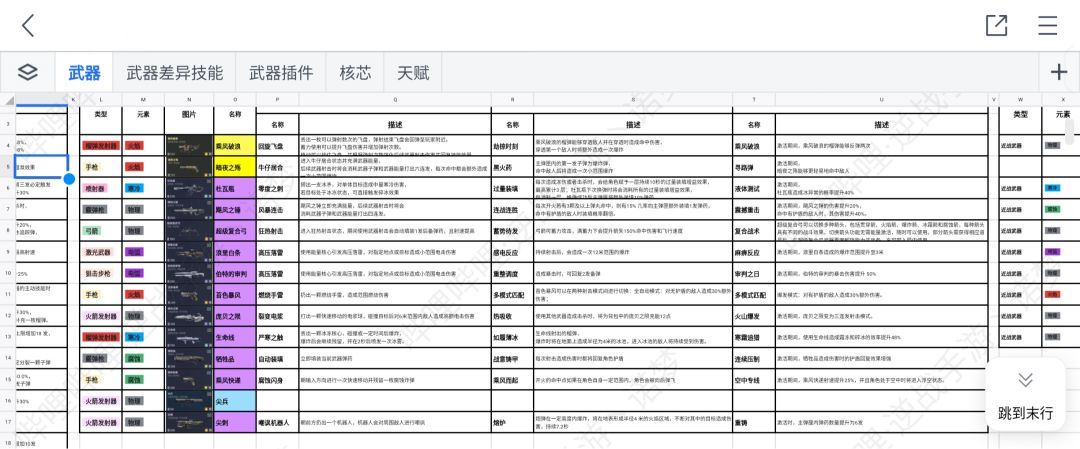Select the 嘲讽机器人 skill cell
This screenshot has width=1080, height=449.
pyautogui.click(x=278, y=422)
